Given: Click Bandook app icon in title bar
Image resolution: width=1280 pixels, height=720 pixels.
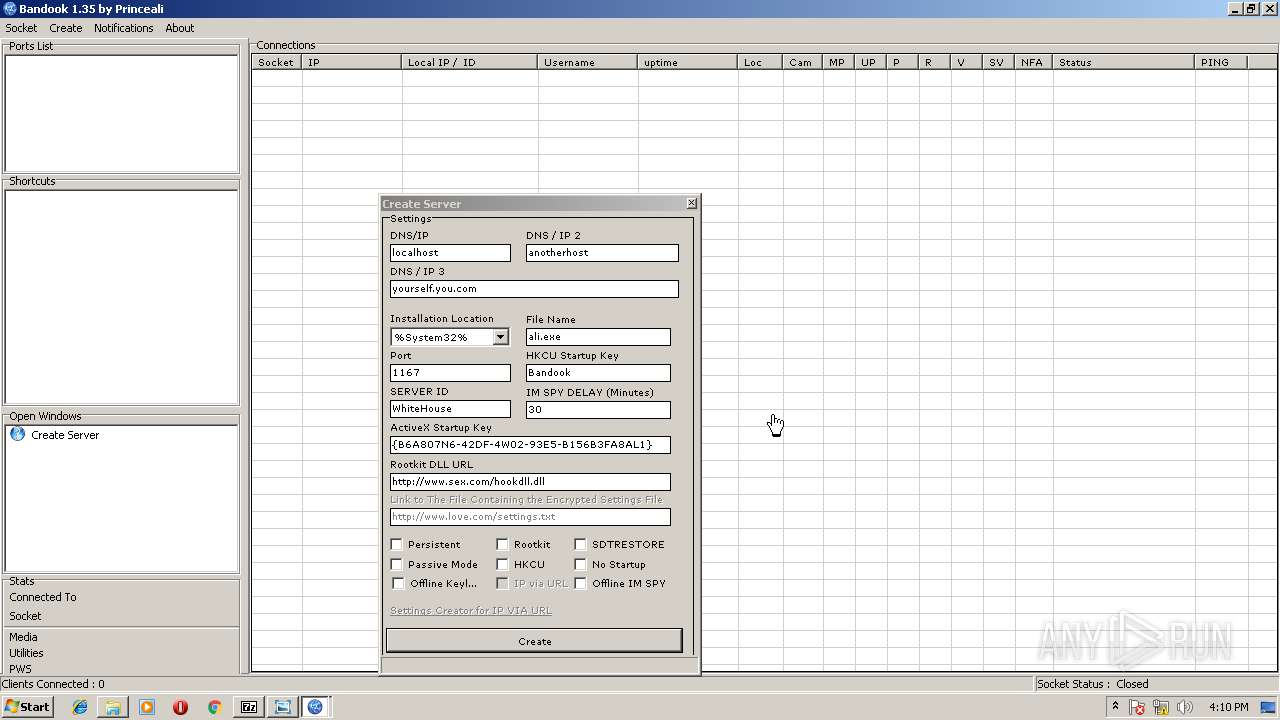Looking at the screenshot, I should [x=9, y=9].
